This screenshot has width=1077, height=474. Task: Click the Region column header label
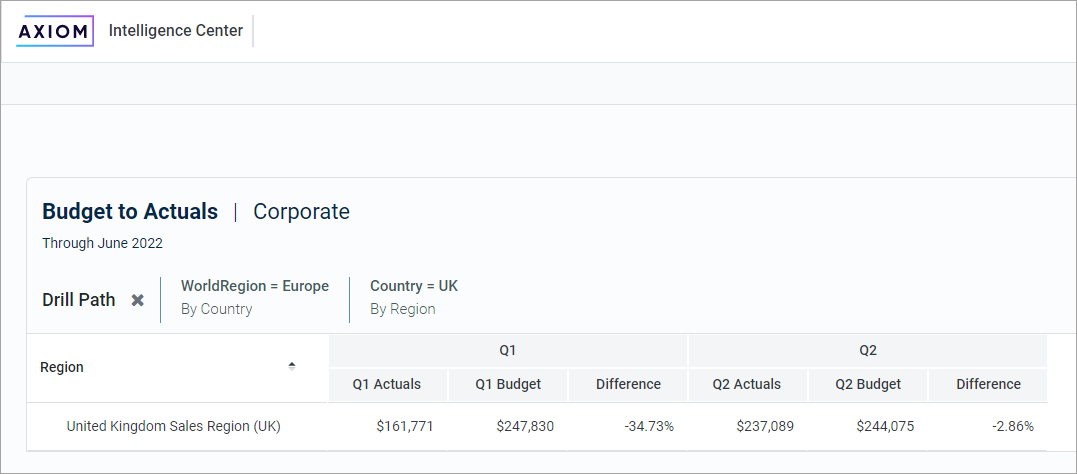pyautogui.click(x=62, y=367)
